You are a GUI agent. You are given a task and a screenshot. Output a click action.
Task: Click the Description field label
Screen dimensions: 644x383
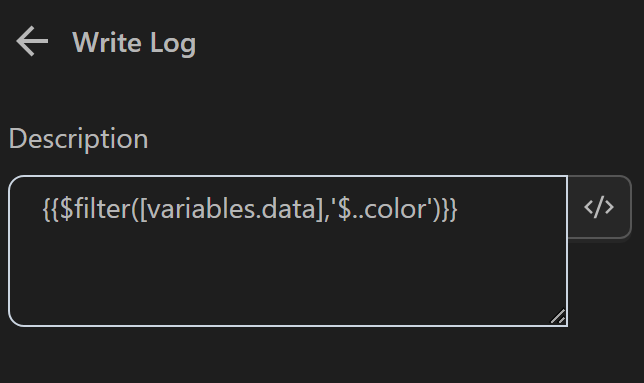click(x=78, y=139)
